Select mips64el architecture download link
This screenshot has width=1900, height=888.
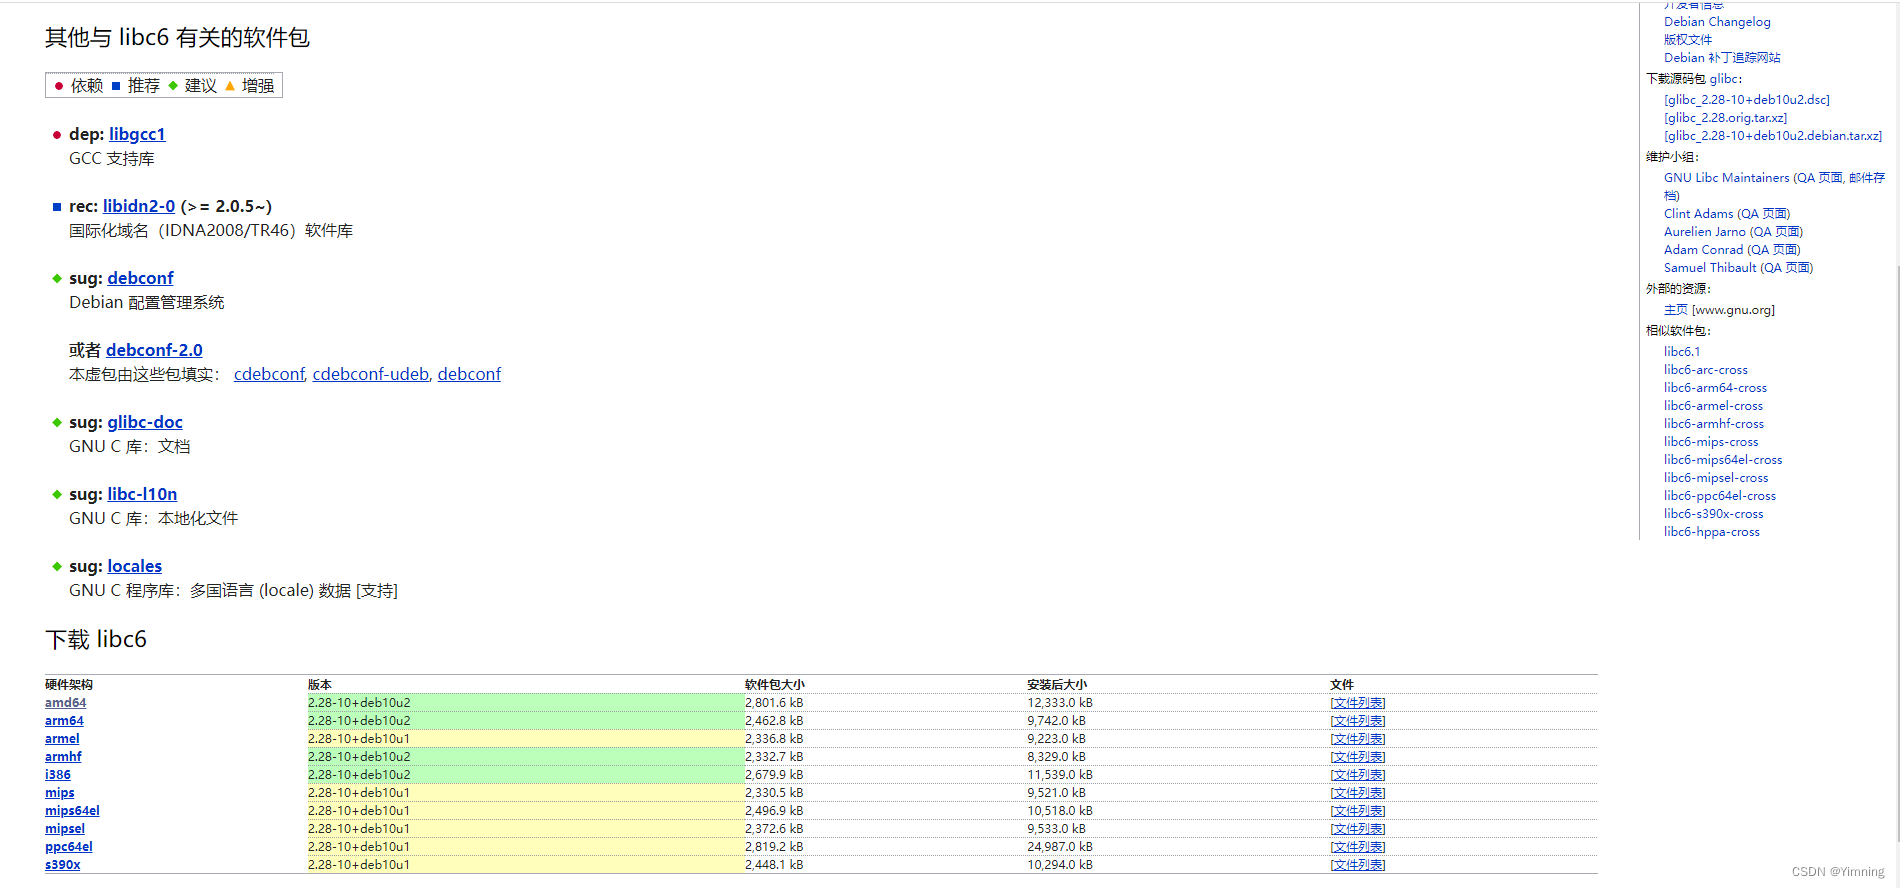coord(72,811)
